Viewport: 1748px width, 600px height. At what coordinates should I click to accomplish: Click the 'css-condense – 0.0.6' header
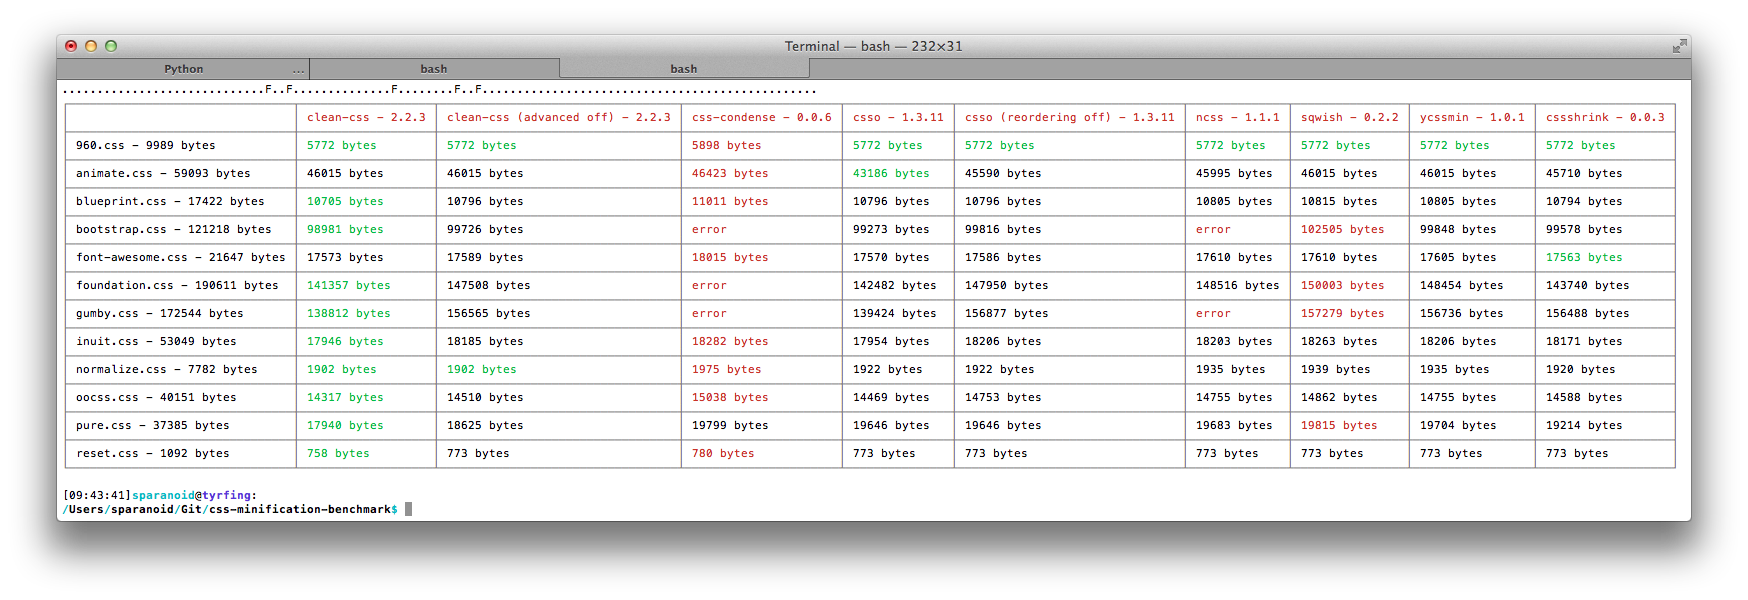coord(761,117)
